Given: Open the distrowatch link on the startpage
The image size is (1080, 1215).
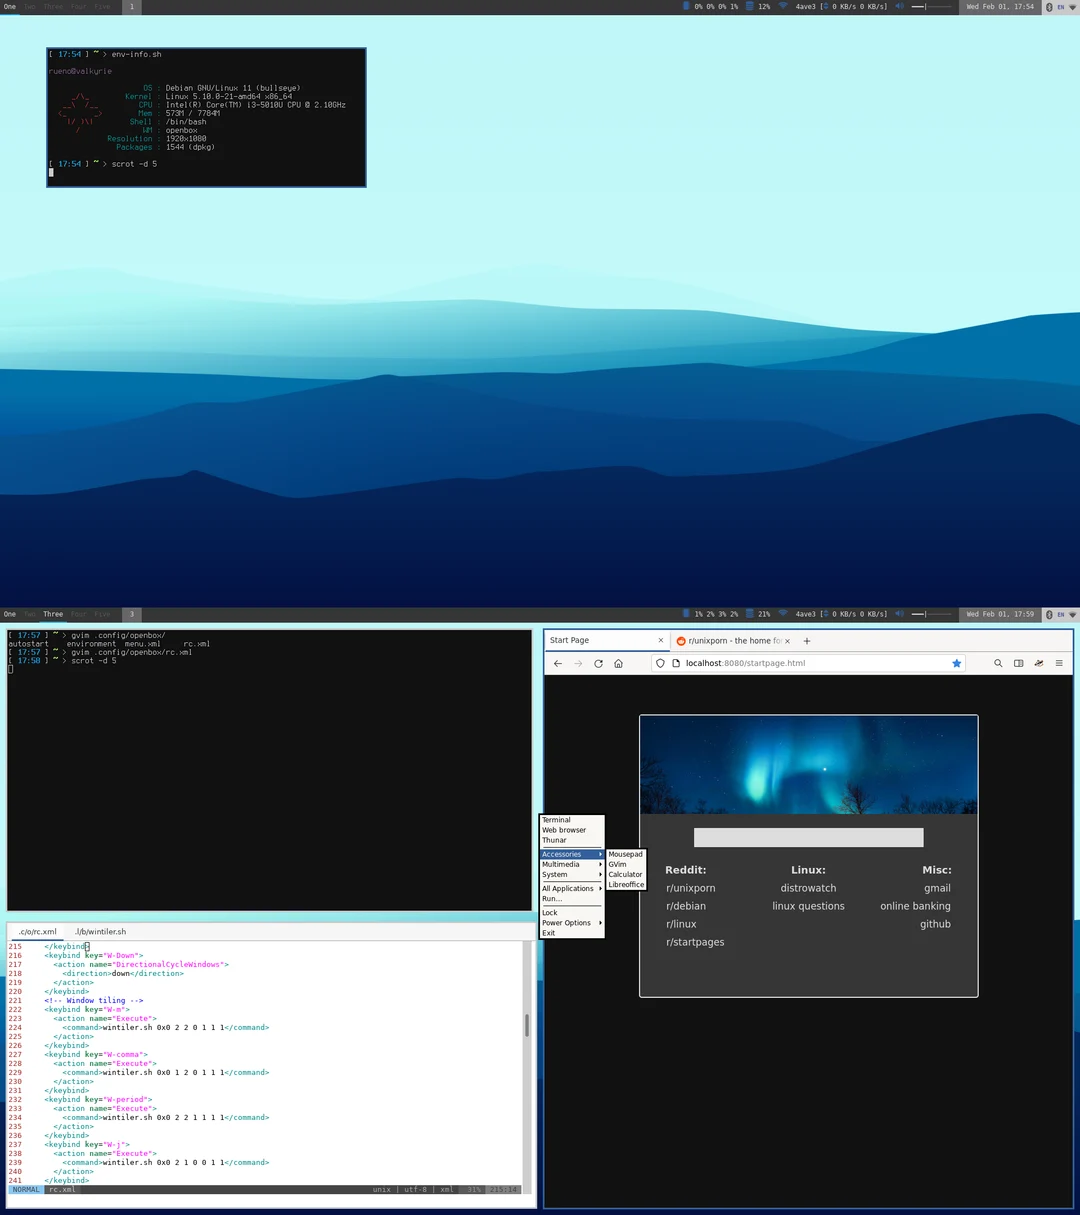Looking at the screenshot, I should [x=808, y=888].
